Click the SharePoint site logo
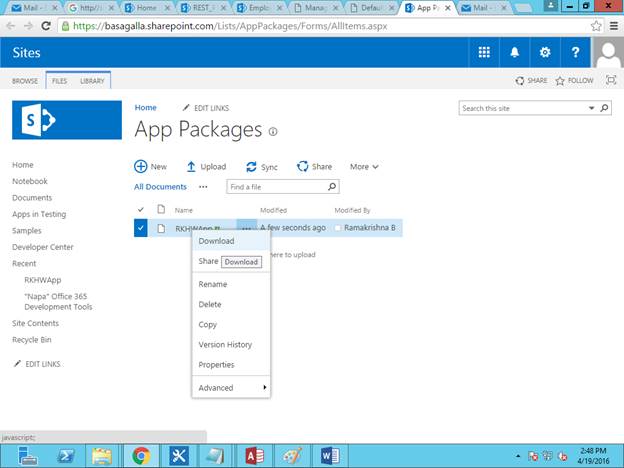Screen dimensions: 624x468 point(67,120)
